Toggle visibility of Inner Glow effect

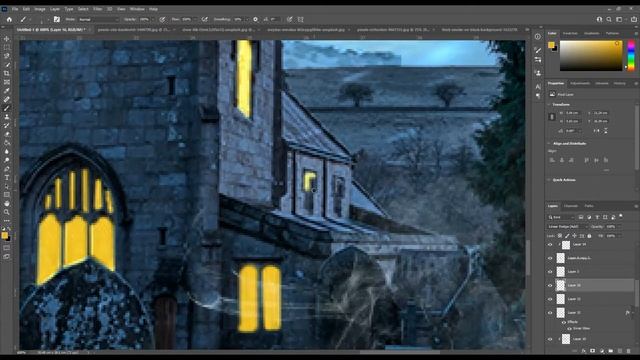tap(570, 328)
